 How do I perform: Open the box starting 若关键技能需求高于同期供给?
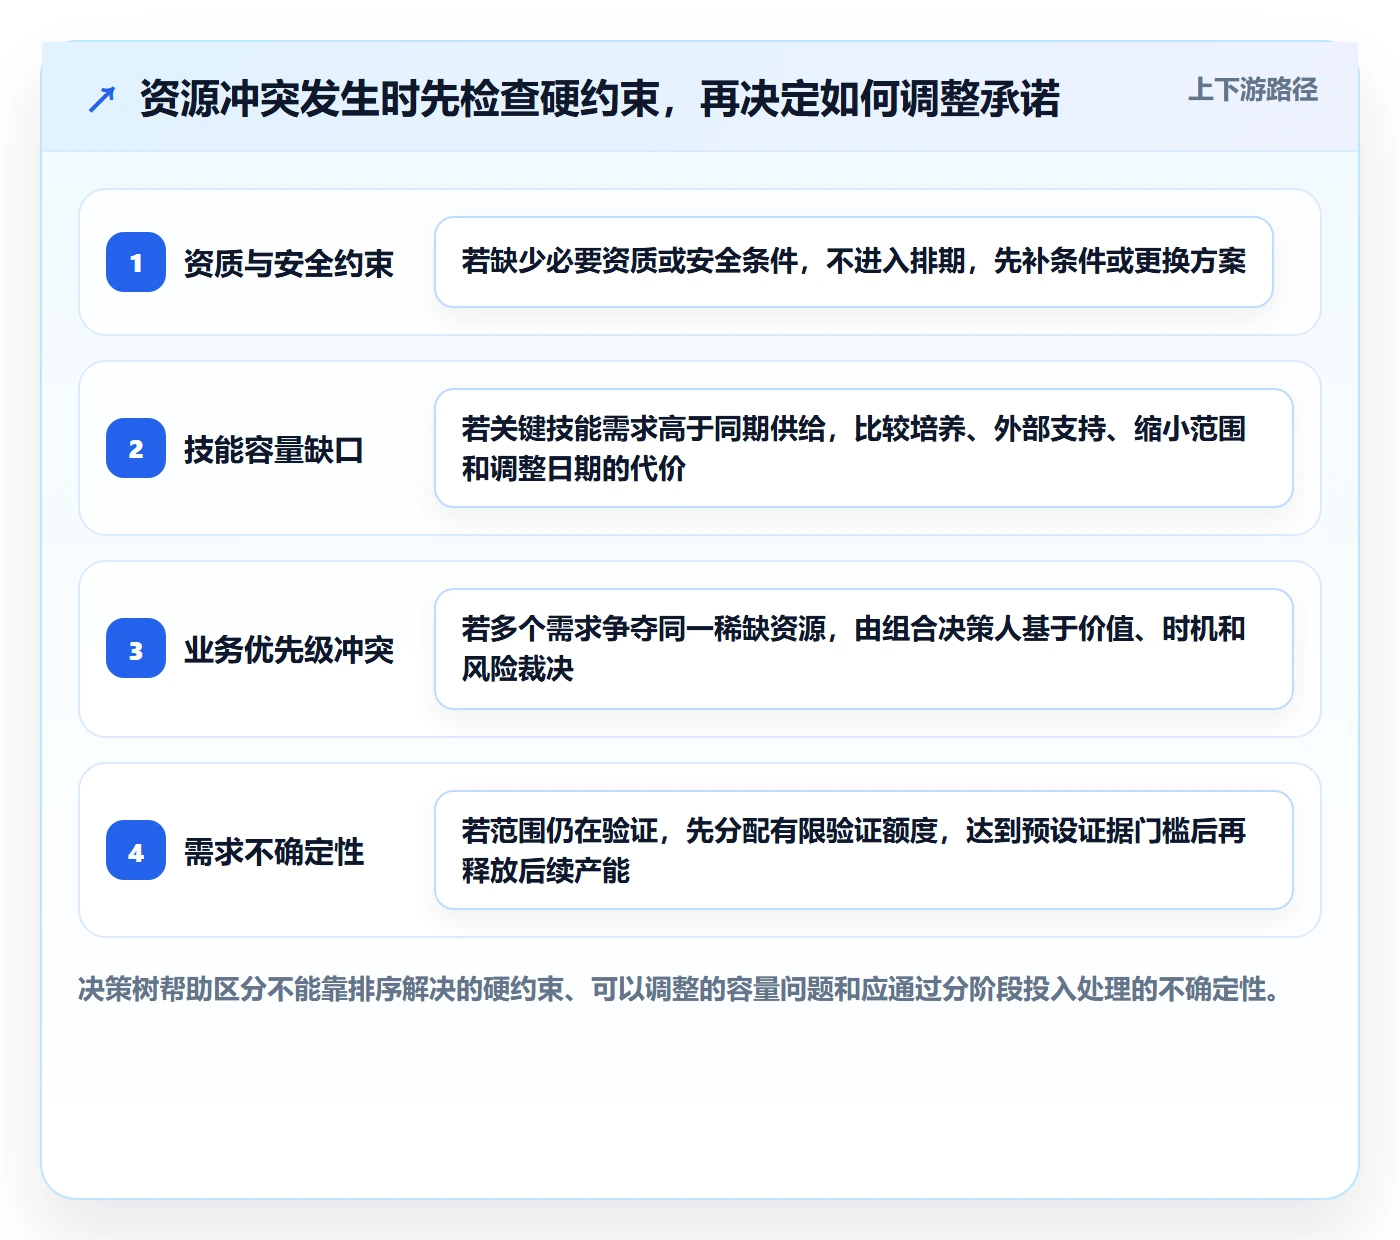pos(864,448)
